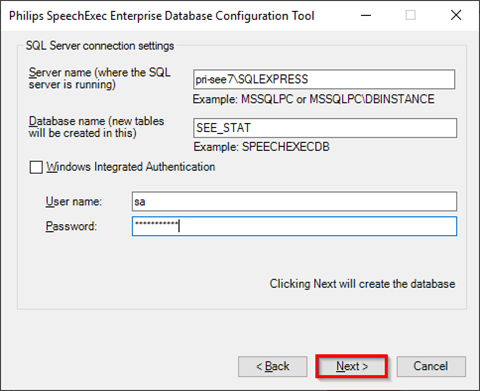Click the 'SQL Server connection settings' group label
The image size is (480, 391).
[x=100, y=46]
